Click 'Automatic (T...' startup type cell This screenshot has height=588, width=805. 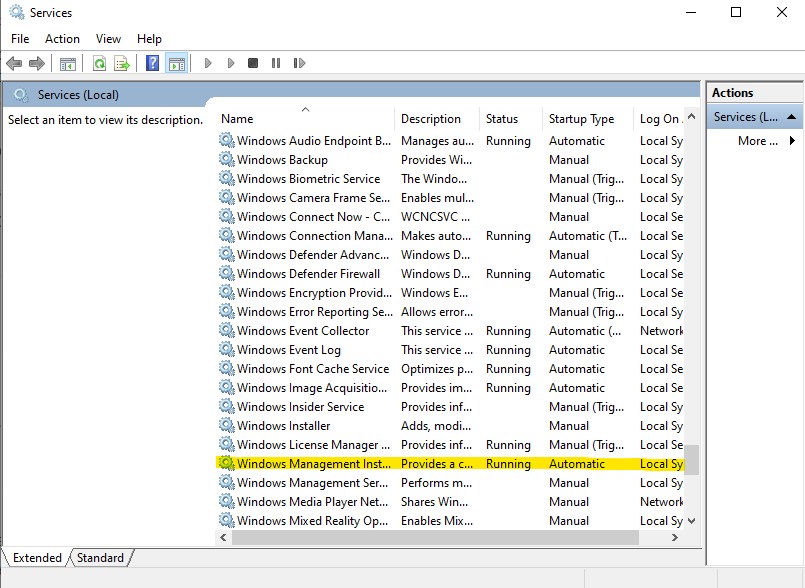(x=588, y=236)
